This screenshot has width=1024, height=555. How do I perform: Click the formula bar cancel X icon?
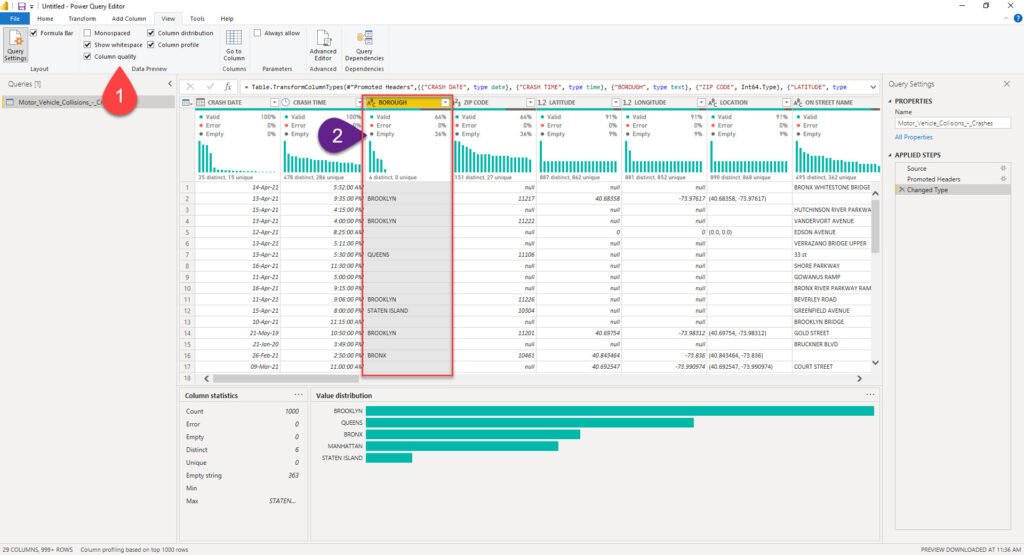pos(190,86)
